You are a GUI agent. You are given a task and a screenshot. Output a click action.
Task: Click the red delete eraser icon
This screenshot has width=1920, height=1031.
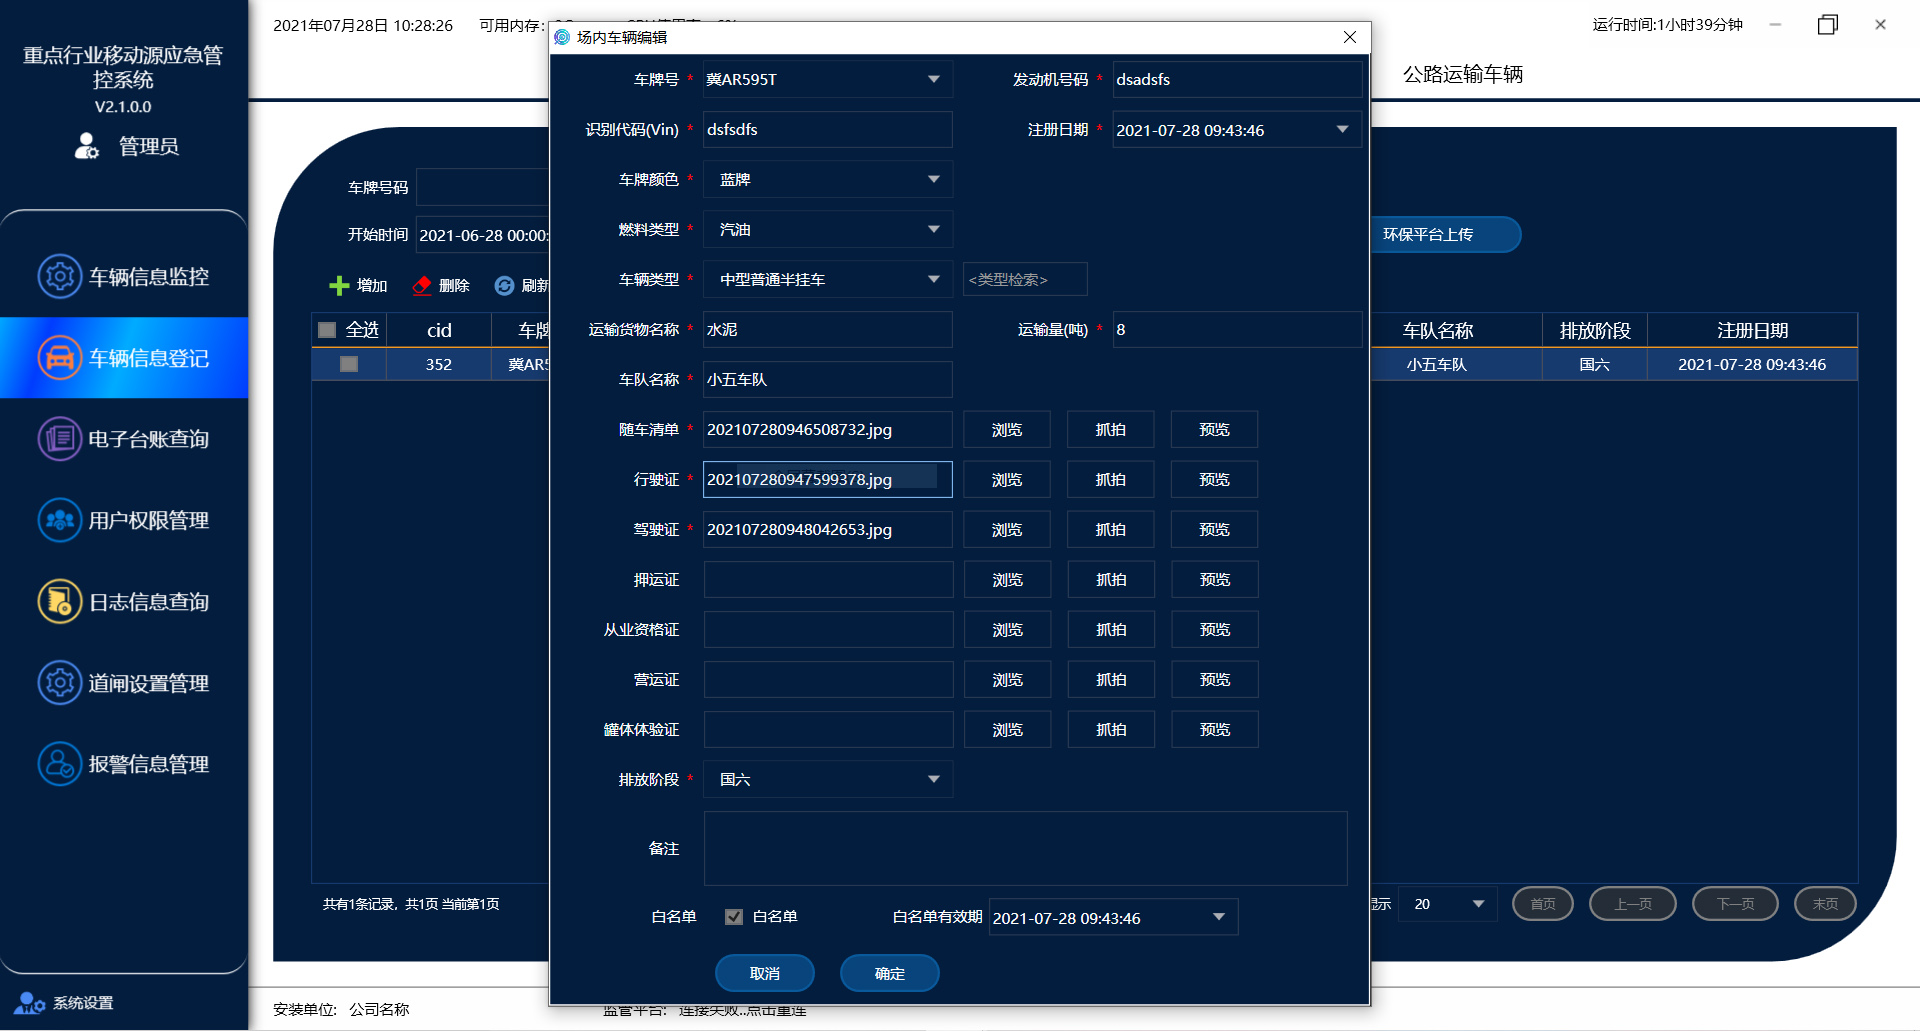[422, 286]
